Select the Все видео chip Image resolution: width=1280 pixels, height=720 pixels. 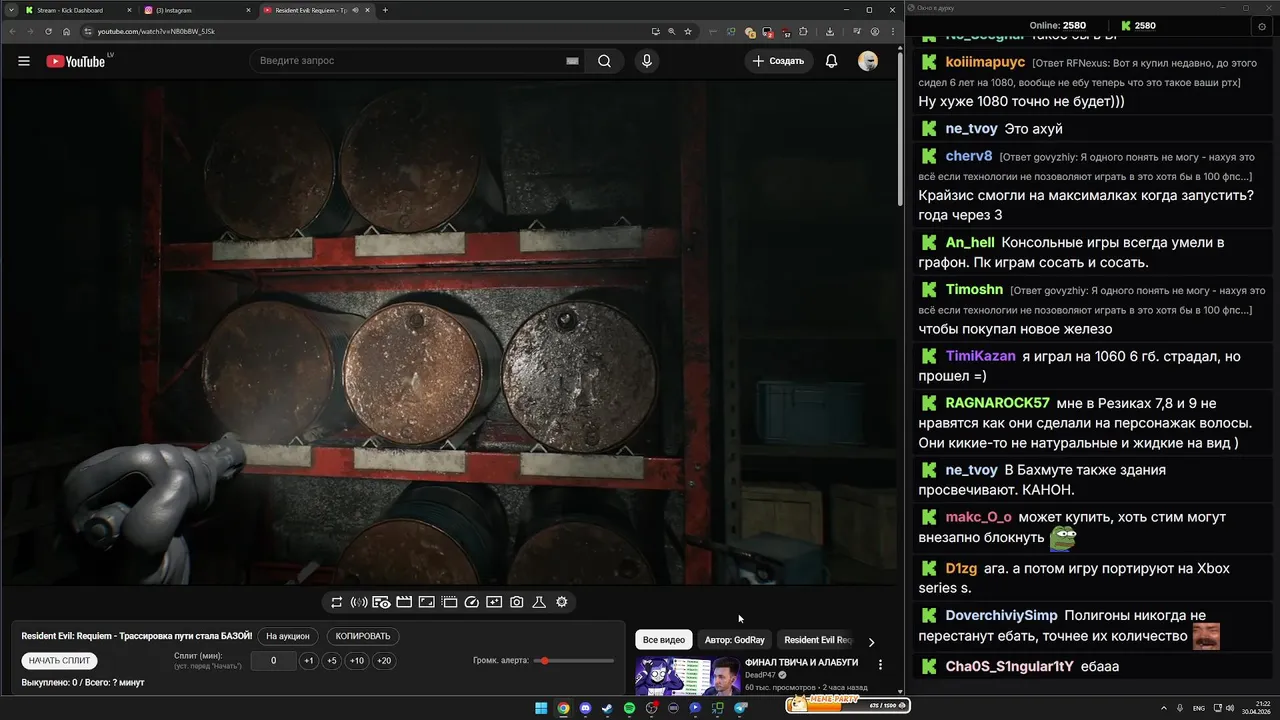(664, 640)
